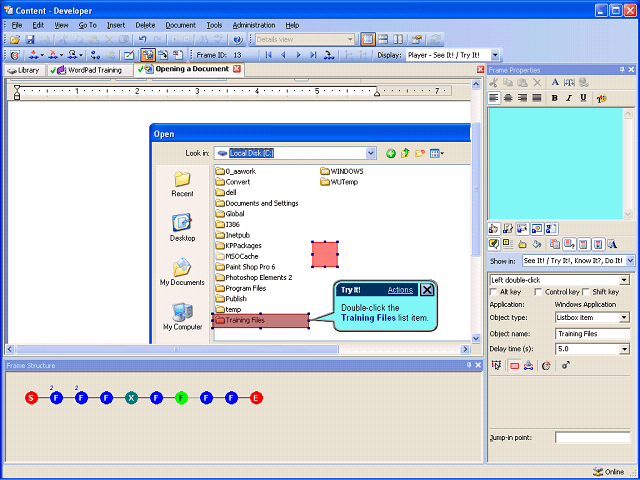
Task: Open the Details view dropdown
Action: [350, 40]
